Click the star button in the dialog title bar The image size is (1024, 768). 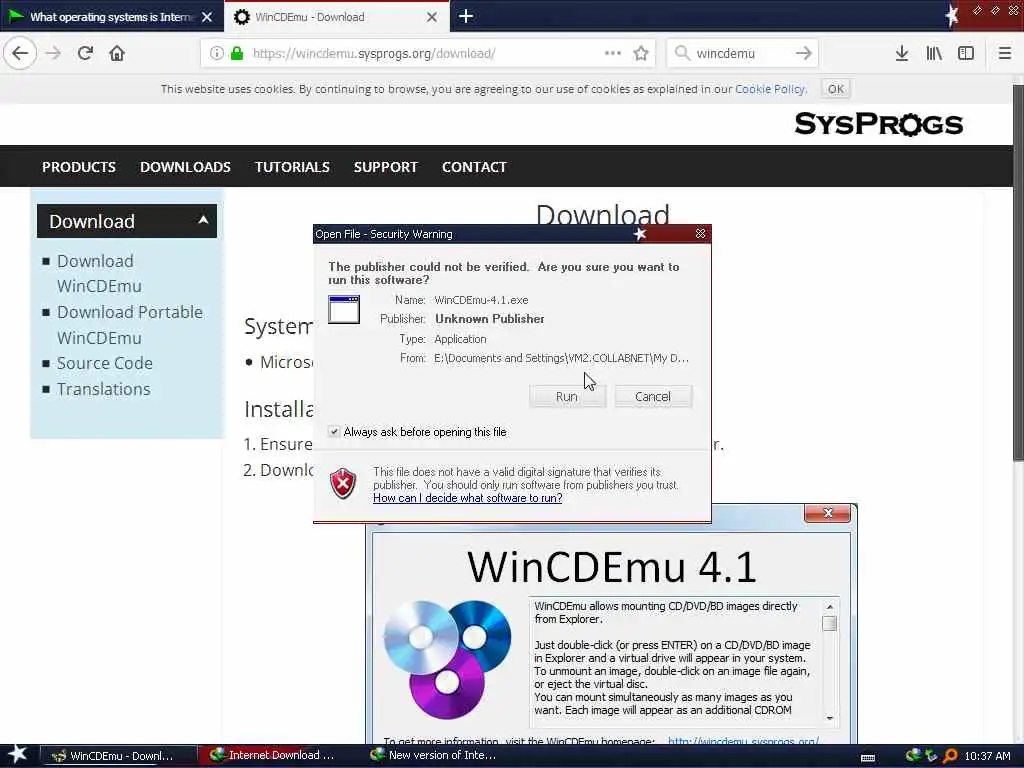[640, 233]
